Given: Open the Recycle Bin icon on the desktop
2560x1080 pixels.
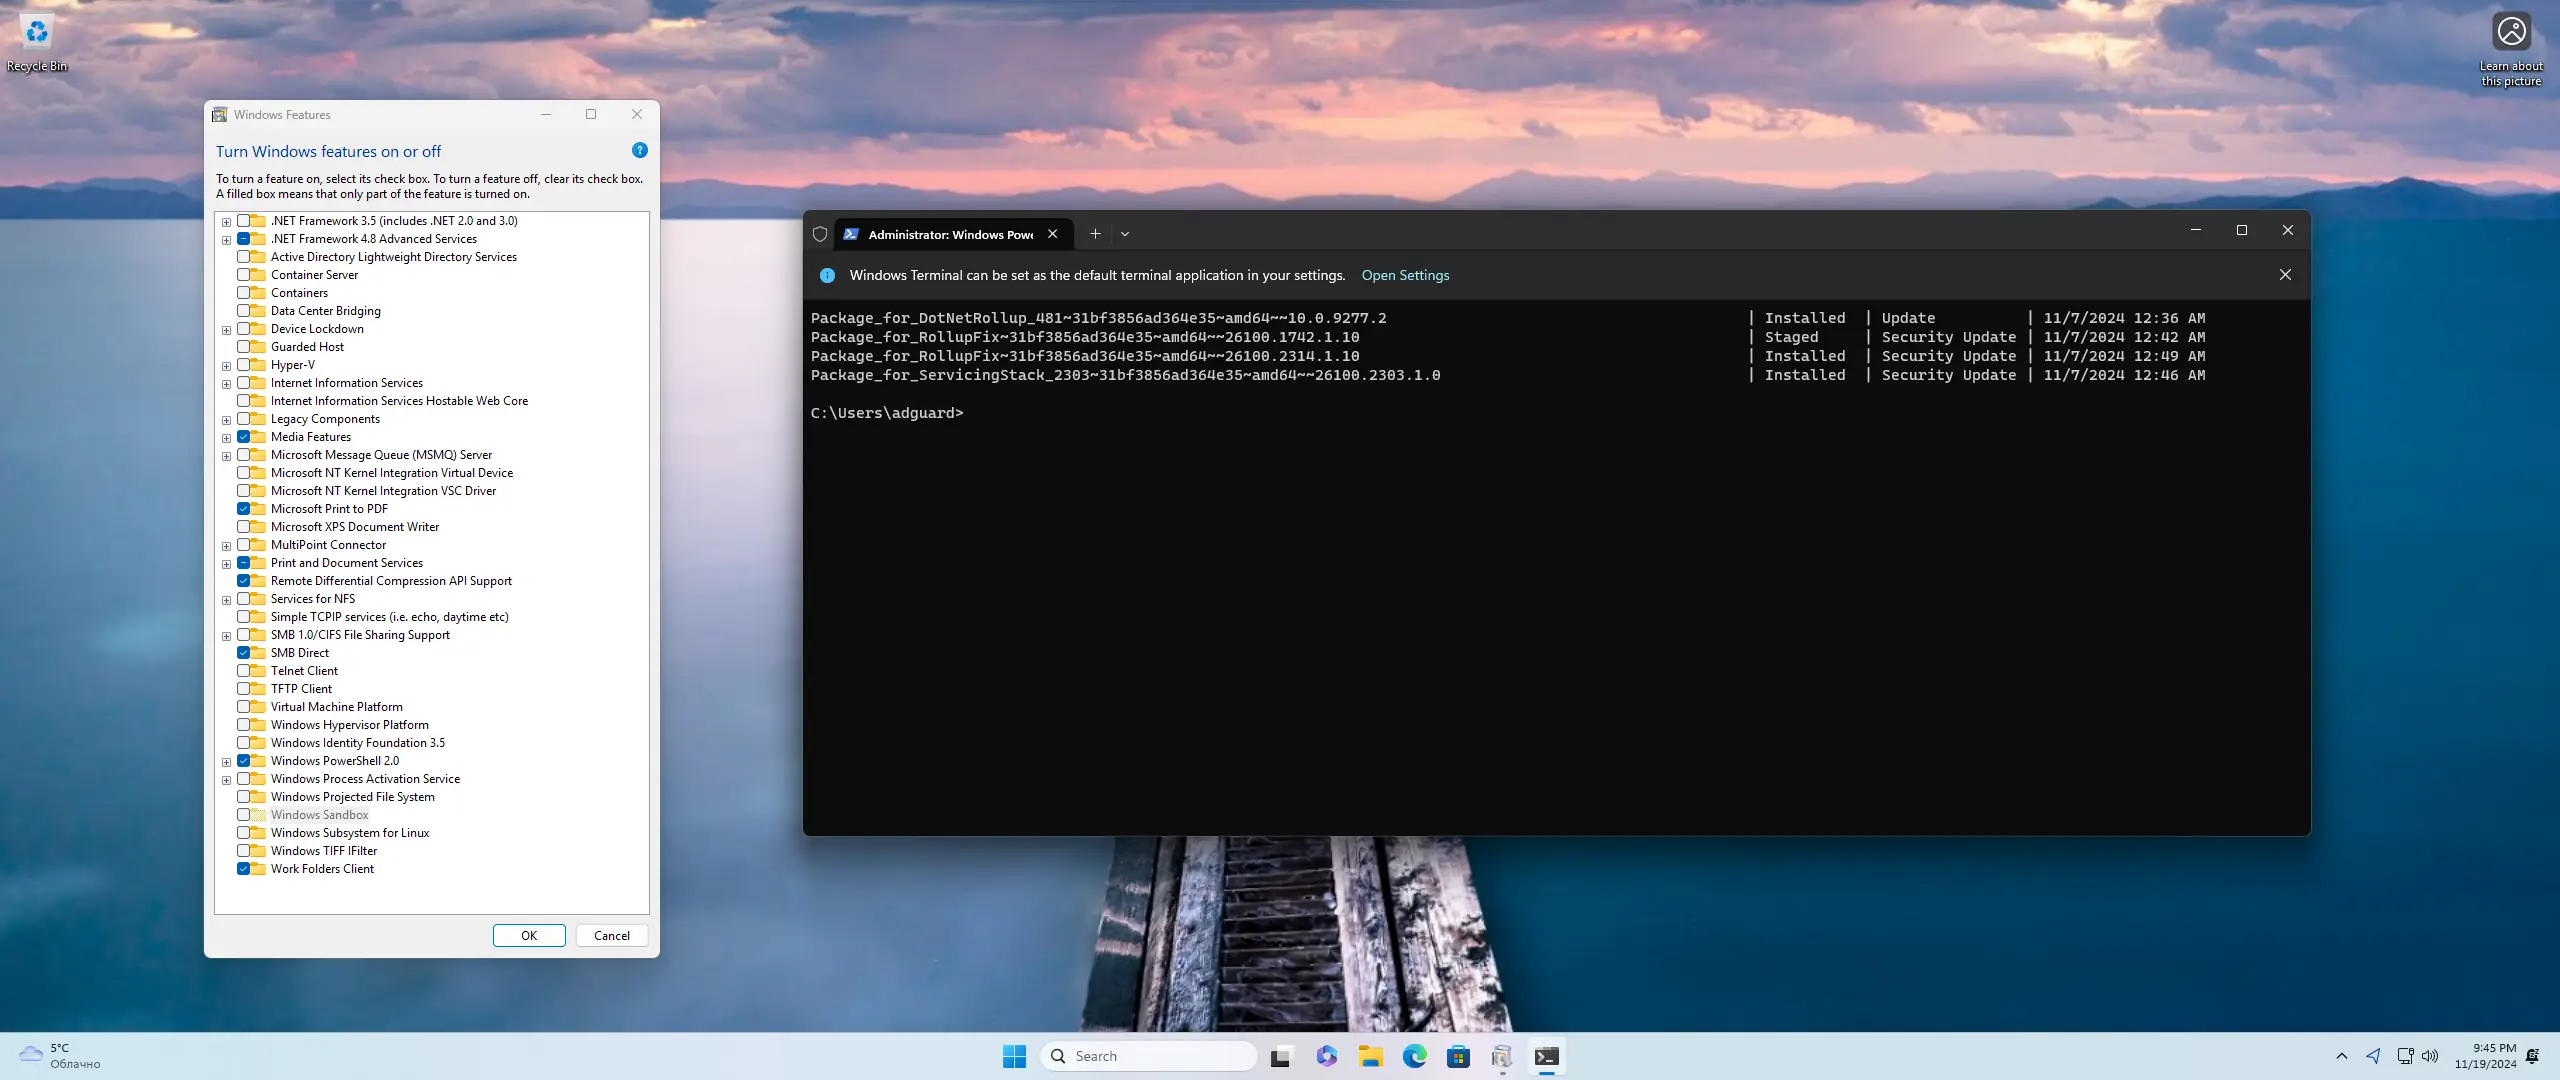Looking at the screenshot, I should point(37,33).
